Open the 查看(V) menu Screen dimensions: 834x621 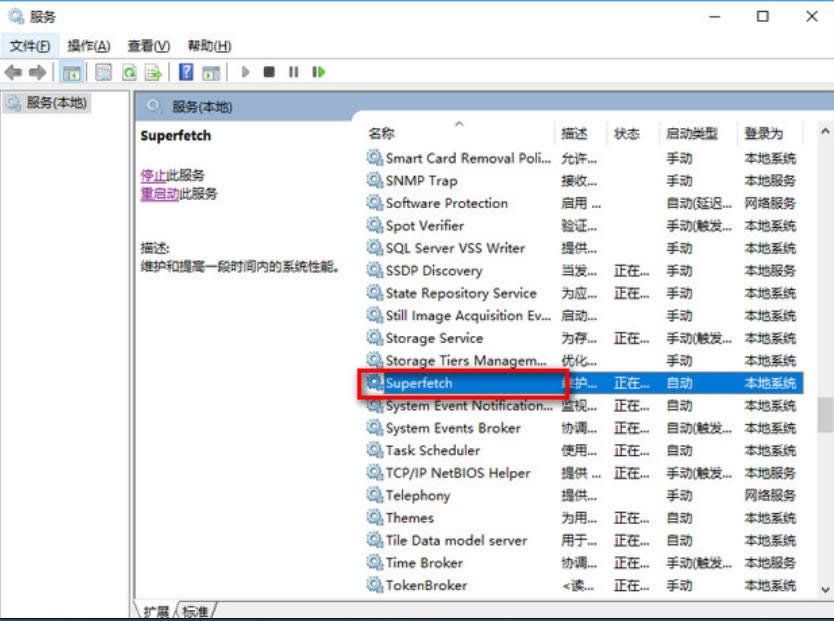coord(146,45)
